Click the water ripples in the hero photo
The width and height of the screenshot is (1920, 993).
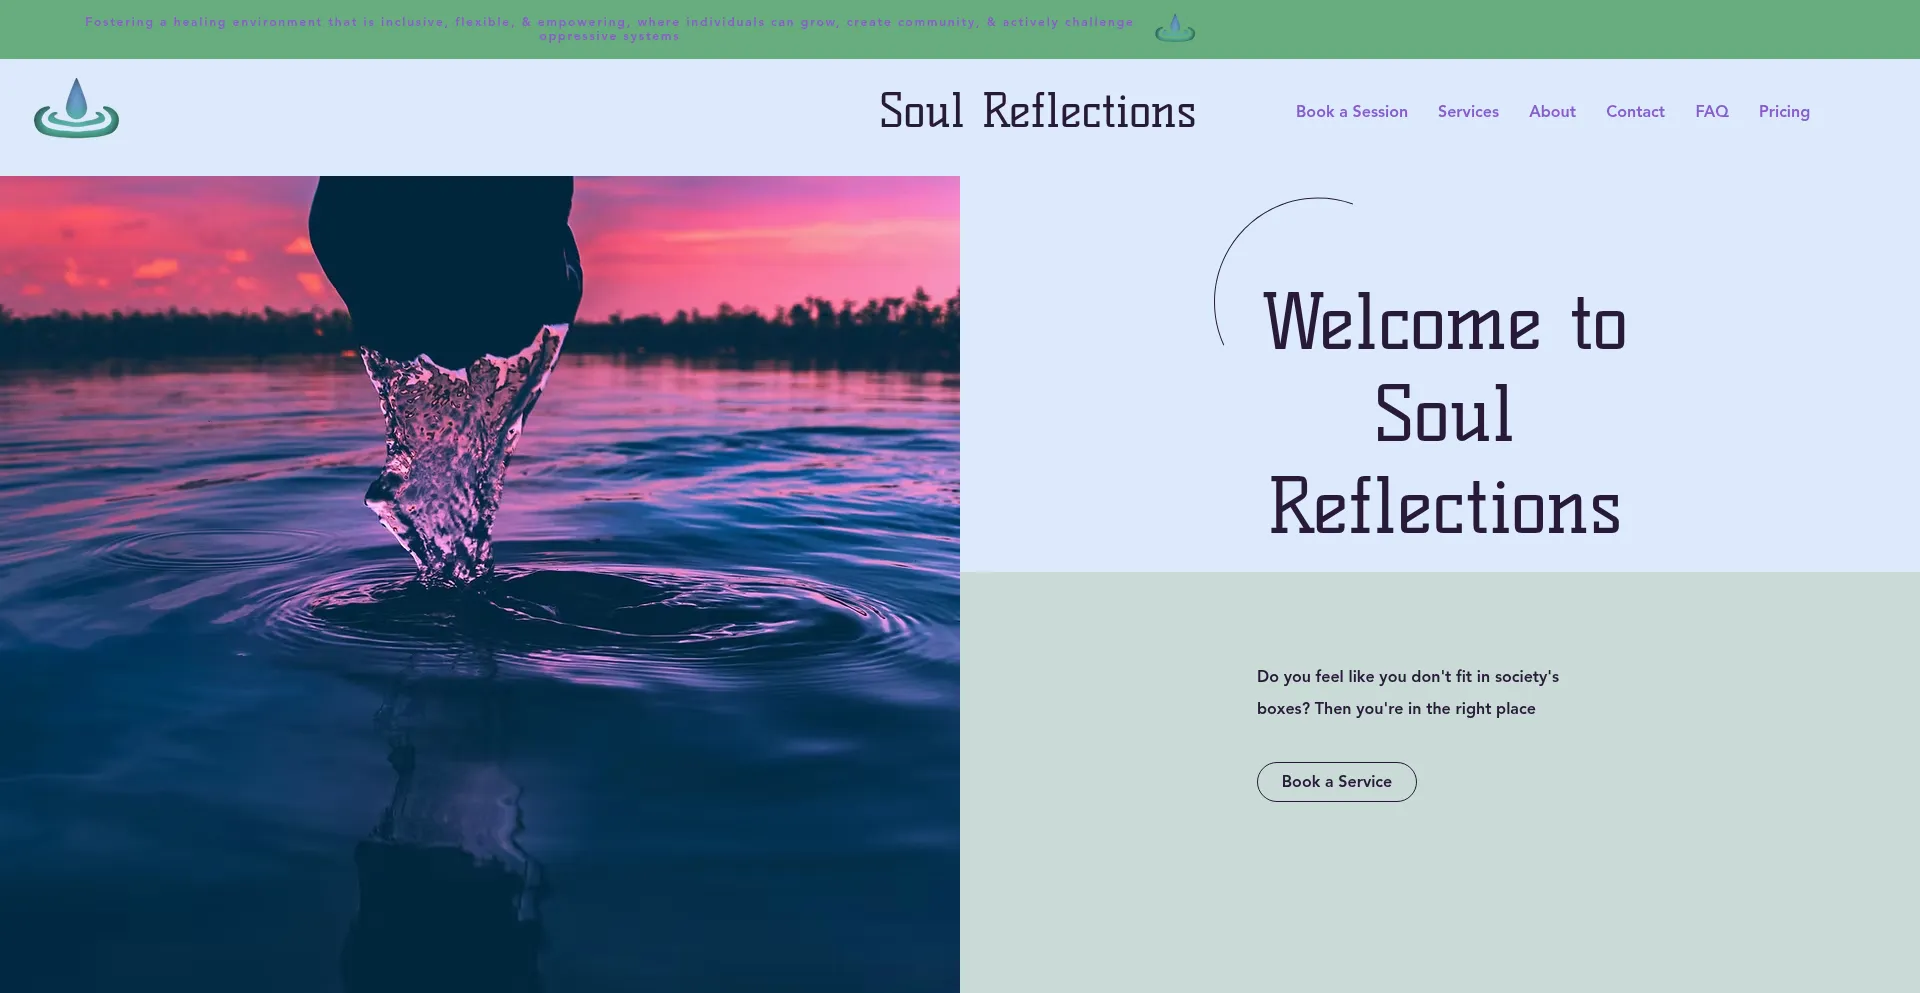600,610
